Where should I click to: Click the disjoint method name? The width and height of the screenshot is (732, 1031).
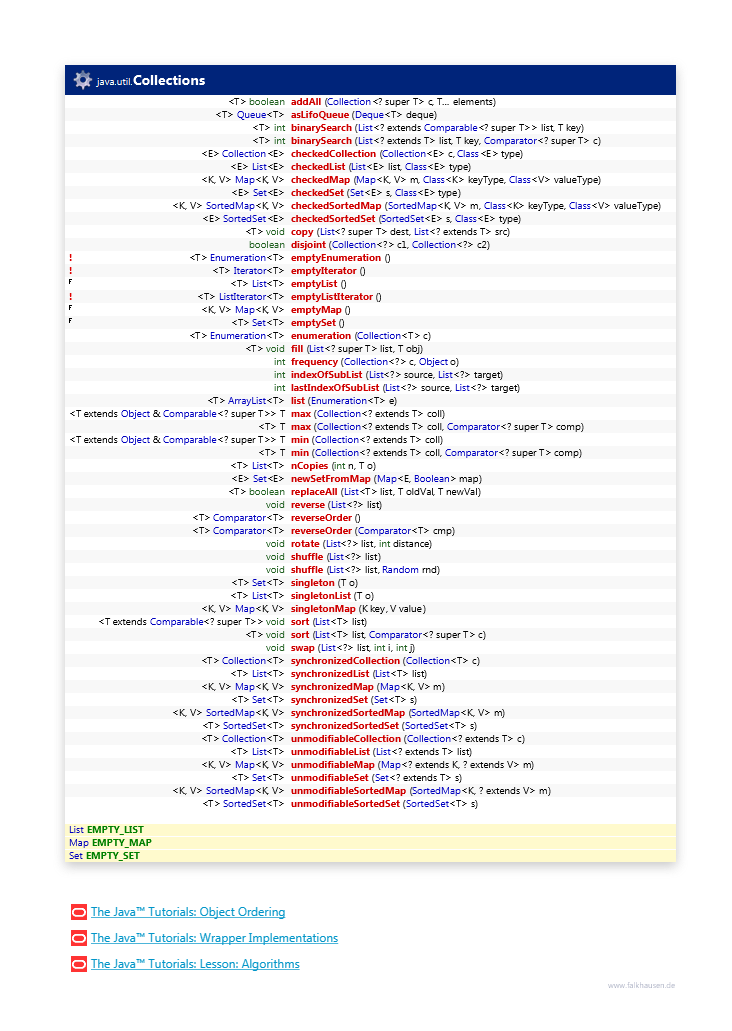pos(308,245)
